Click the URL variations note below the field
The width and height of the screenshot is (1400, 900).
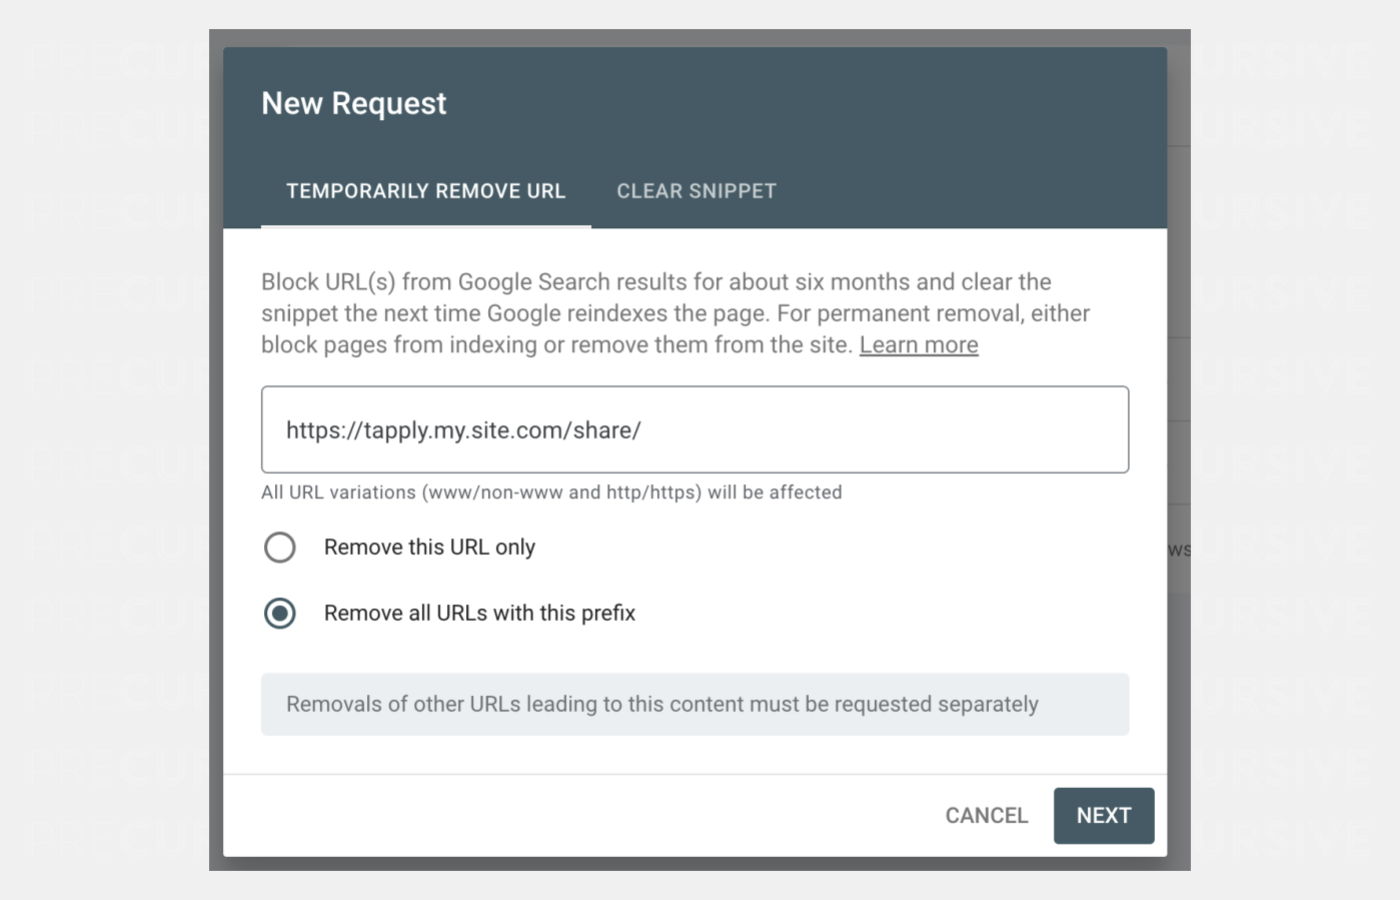(x=551, y=492)
